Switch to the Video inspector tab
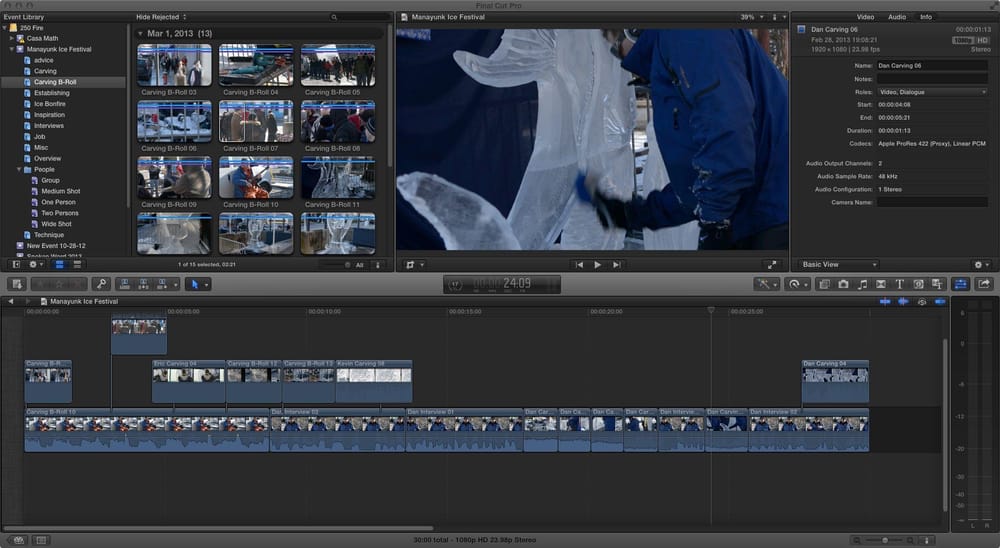1000x548 pixels. (x=865, y=17)
